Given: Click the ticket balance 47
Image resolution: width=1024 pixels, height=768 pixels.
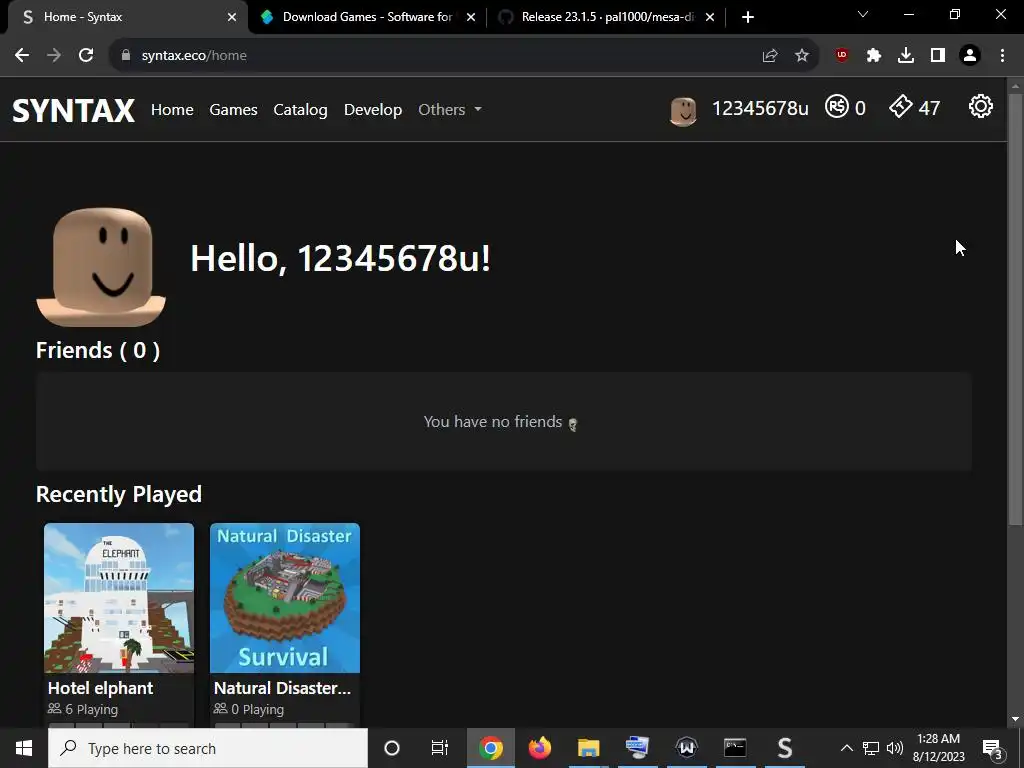Looking at the screenshot, I should click(x=929, y=108).
